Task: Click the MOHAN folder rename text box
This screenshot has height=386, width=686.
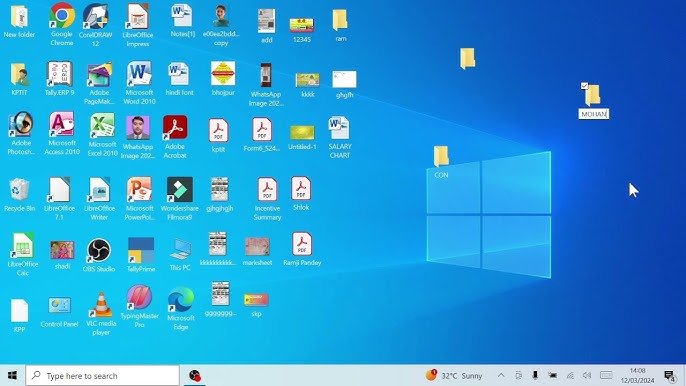Action: click(x=594, y=114)
